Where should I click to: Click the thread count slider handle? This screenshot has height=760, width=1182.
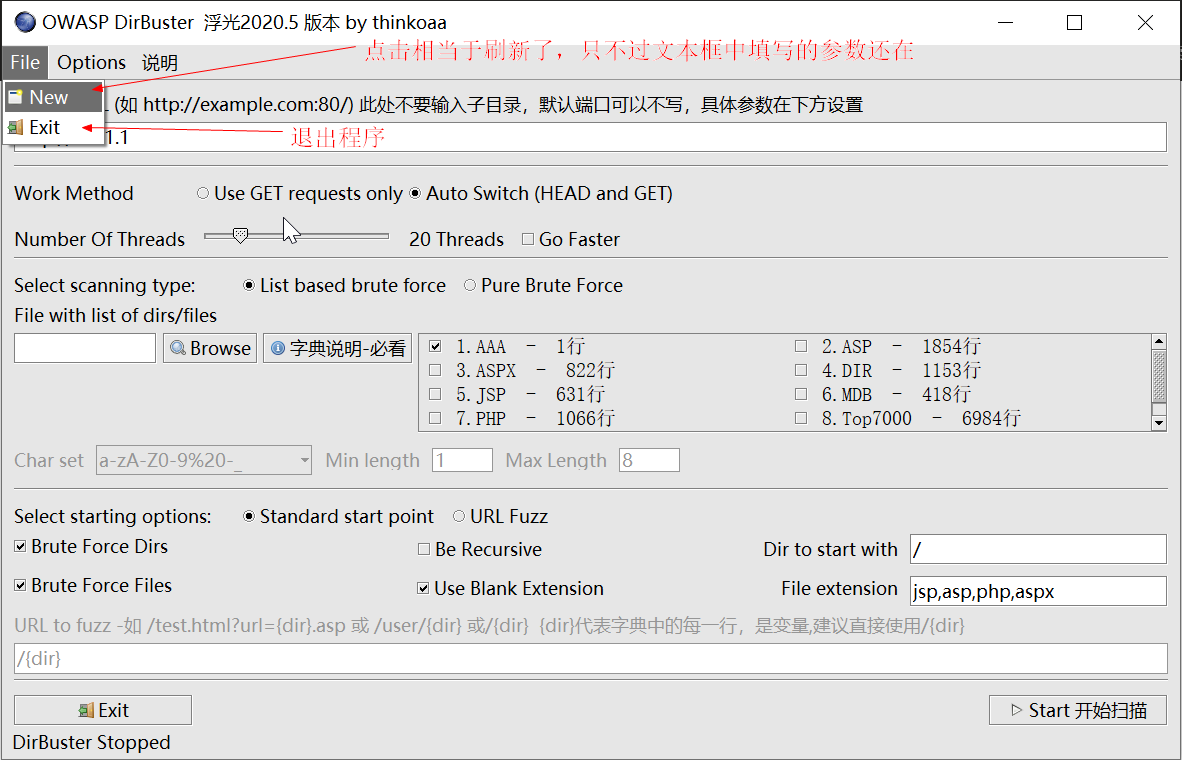(240, 236)
